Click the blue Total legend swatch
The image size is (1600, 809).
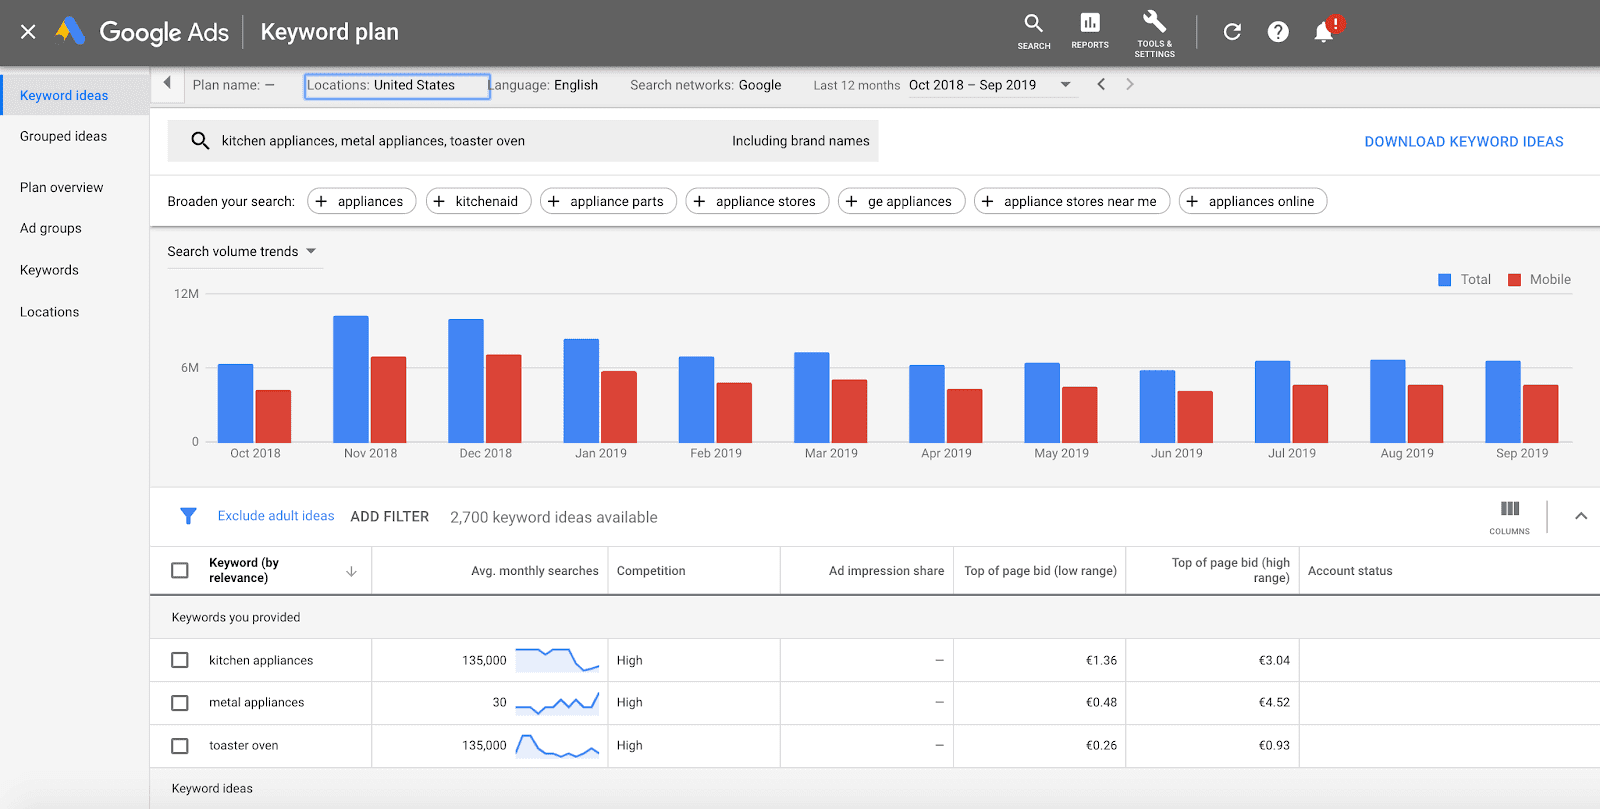(x=1444, y=280)
